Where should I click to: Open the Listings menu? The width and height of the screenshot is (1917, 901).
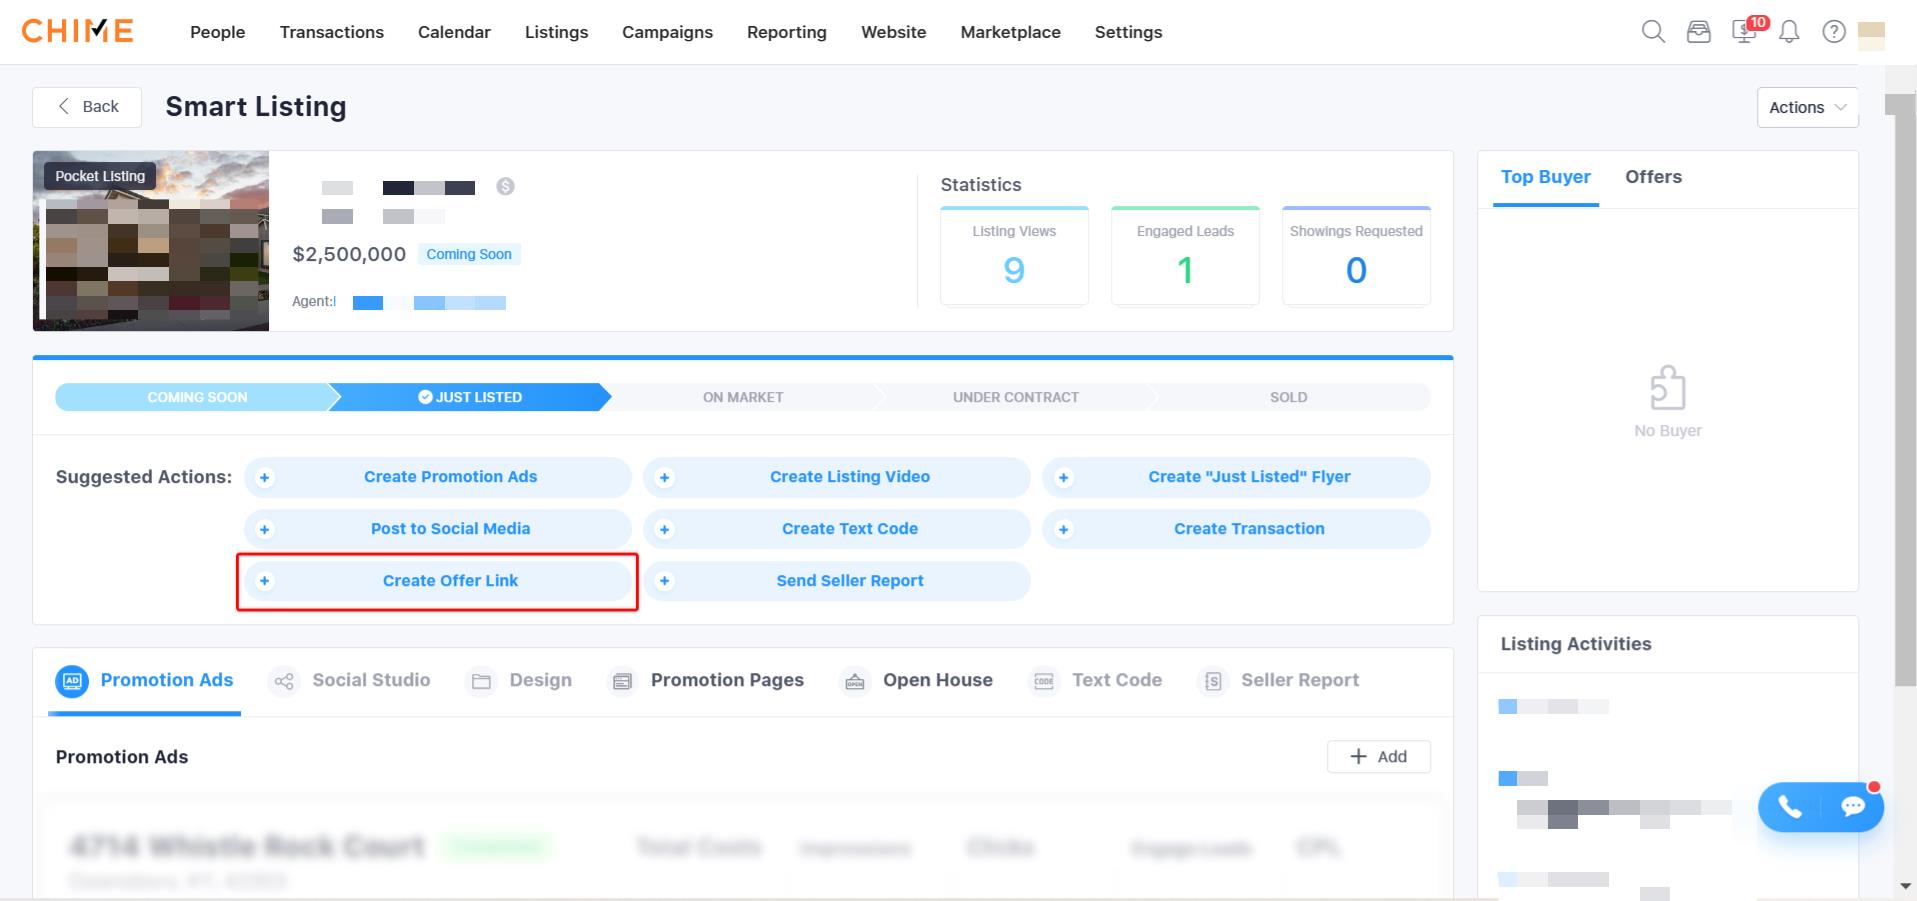(x=556, y=32)
